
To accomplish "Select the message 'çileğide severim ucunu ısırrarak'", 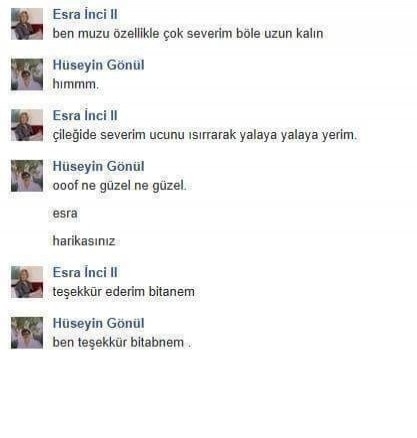I will (x=205, y=135).
